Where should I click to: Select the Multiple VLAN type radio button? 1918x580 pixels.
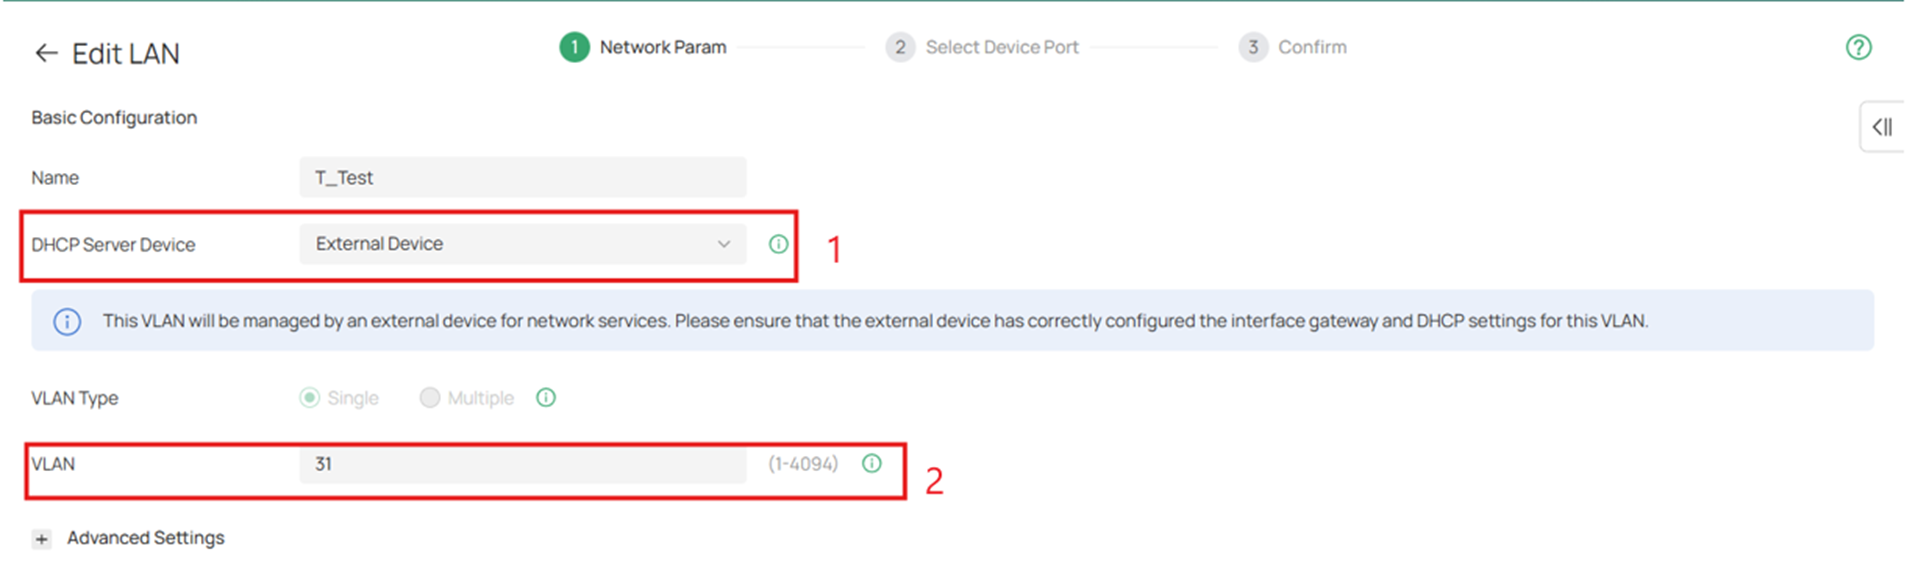click(x=429, y=397)
